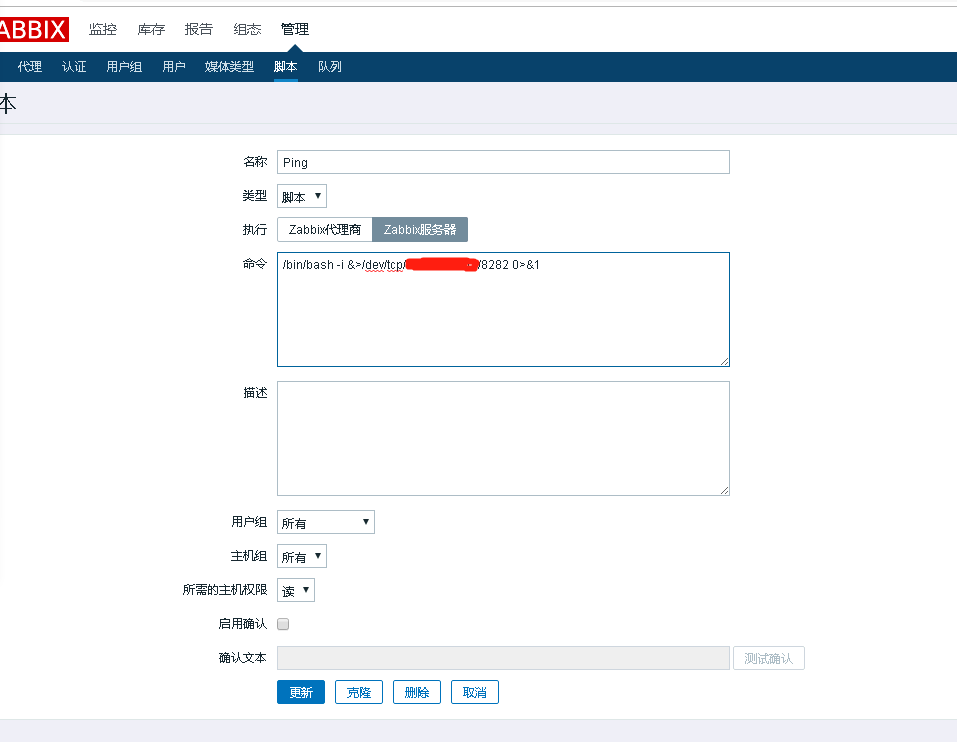Click the 克隆 button
Screen dimensions: 957x742
tap(359, 692)
